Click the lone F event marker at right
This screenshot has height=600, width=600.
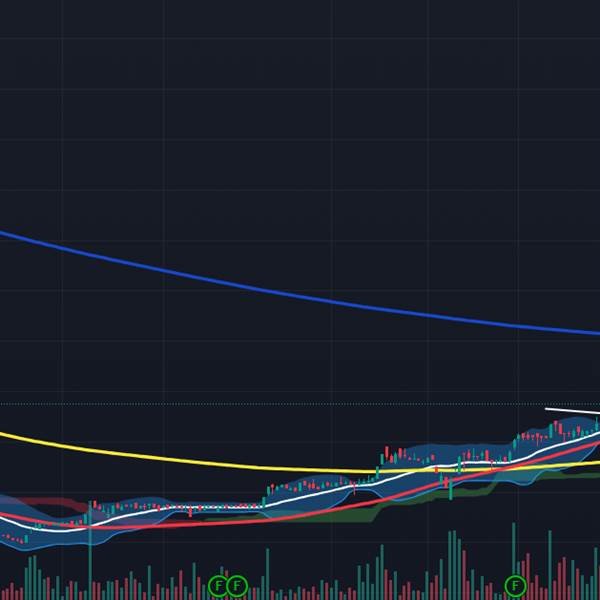point(515,586)
